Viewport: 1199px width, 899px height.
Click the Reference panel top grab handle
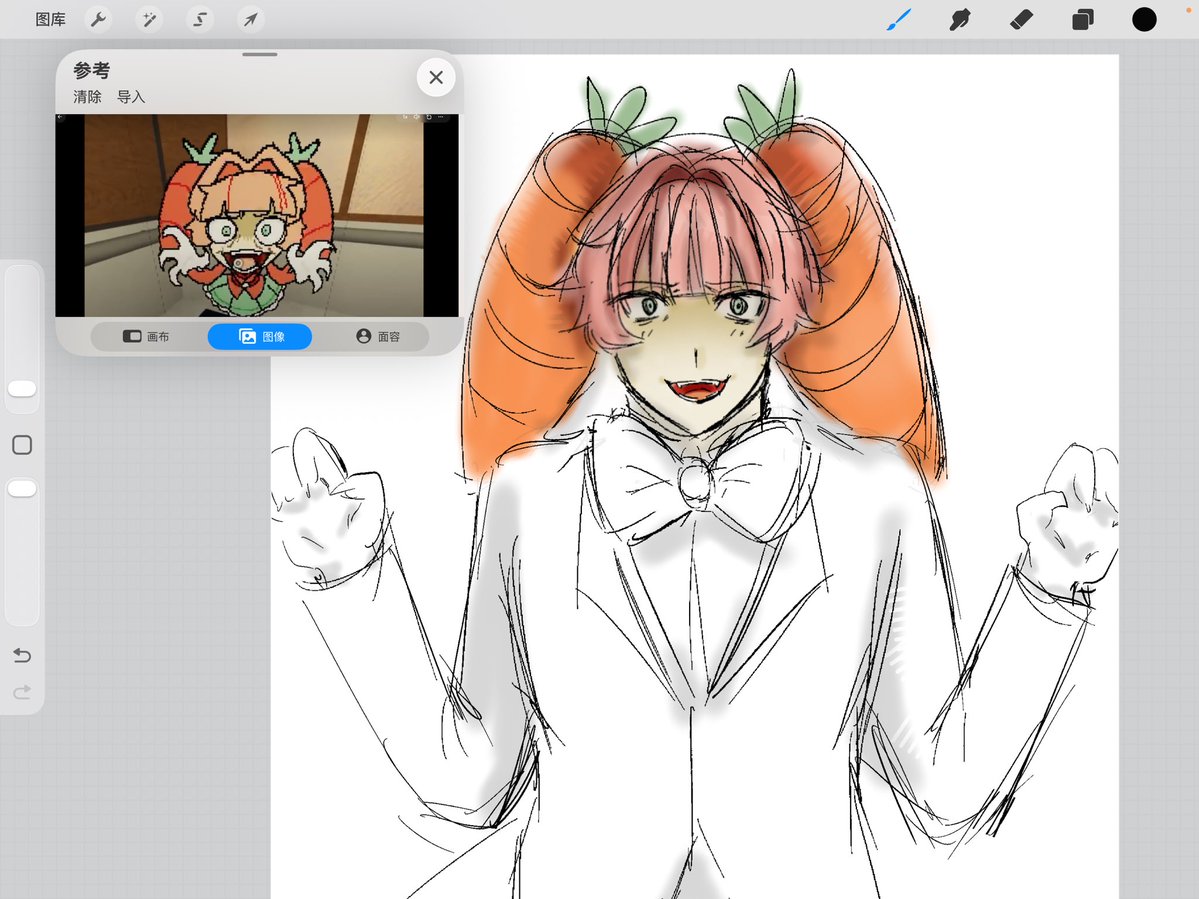click(x=260, y=54)
